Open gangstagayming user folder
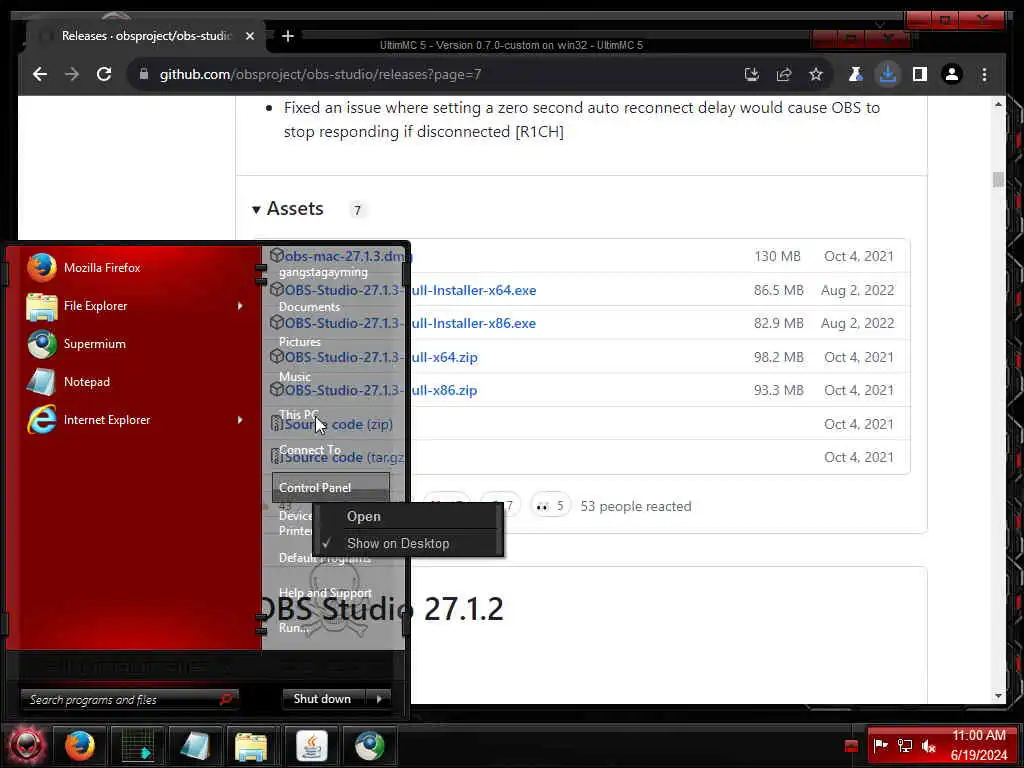1024x768 pixels. click(x=323, y=272)
